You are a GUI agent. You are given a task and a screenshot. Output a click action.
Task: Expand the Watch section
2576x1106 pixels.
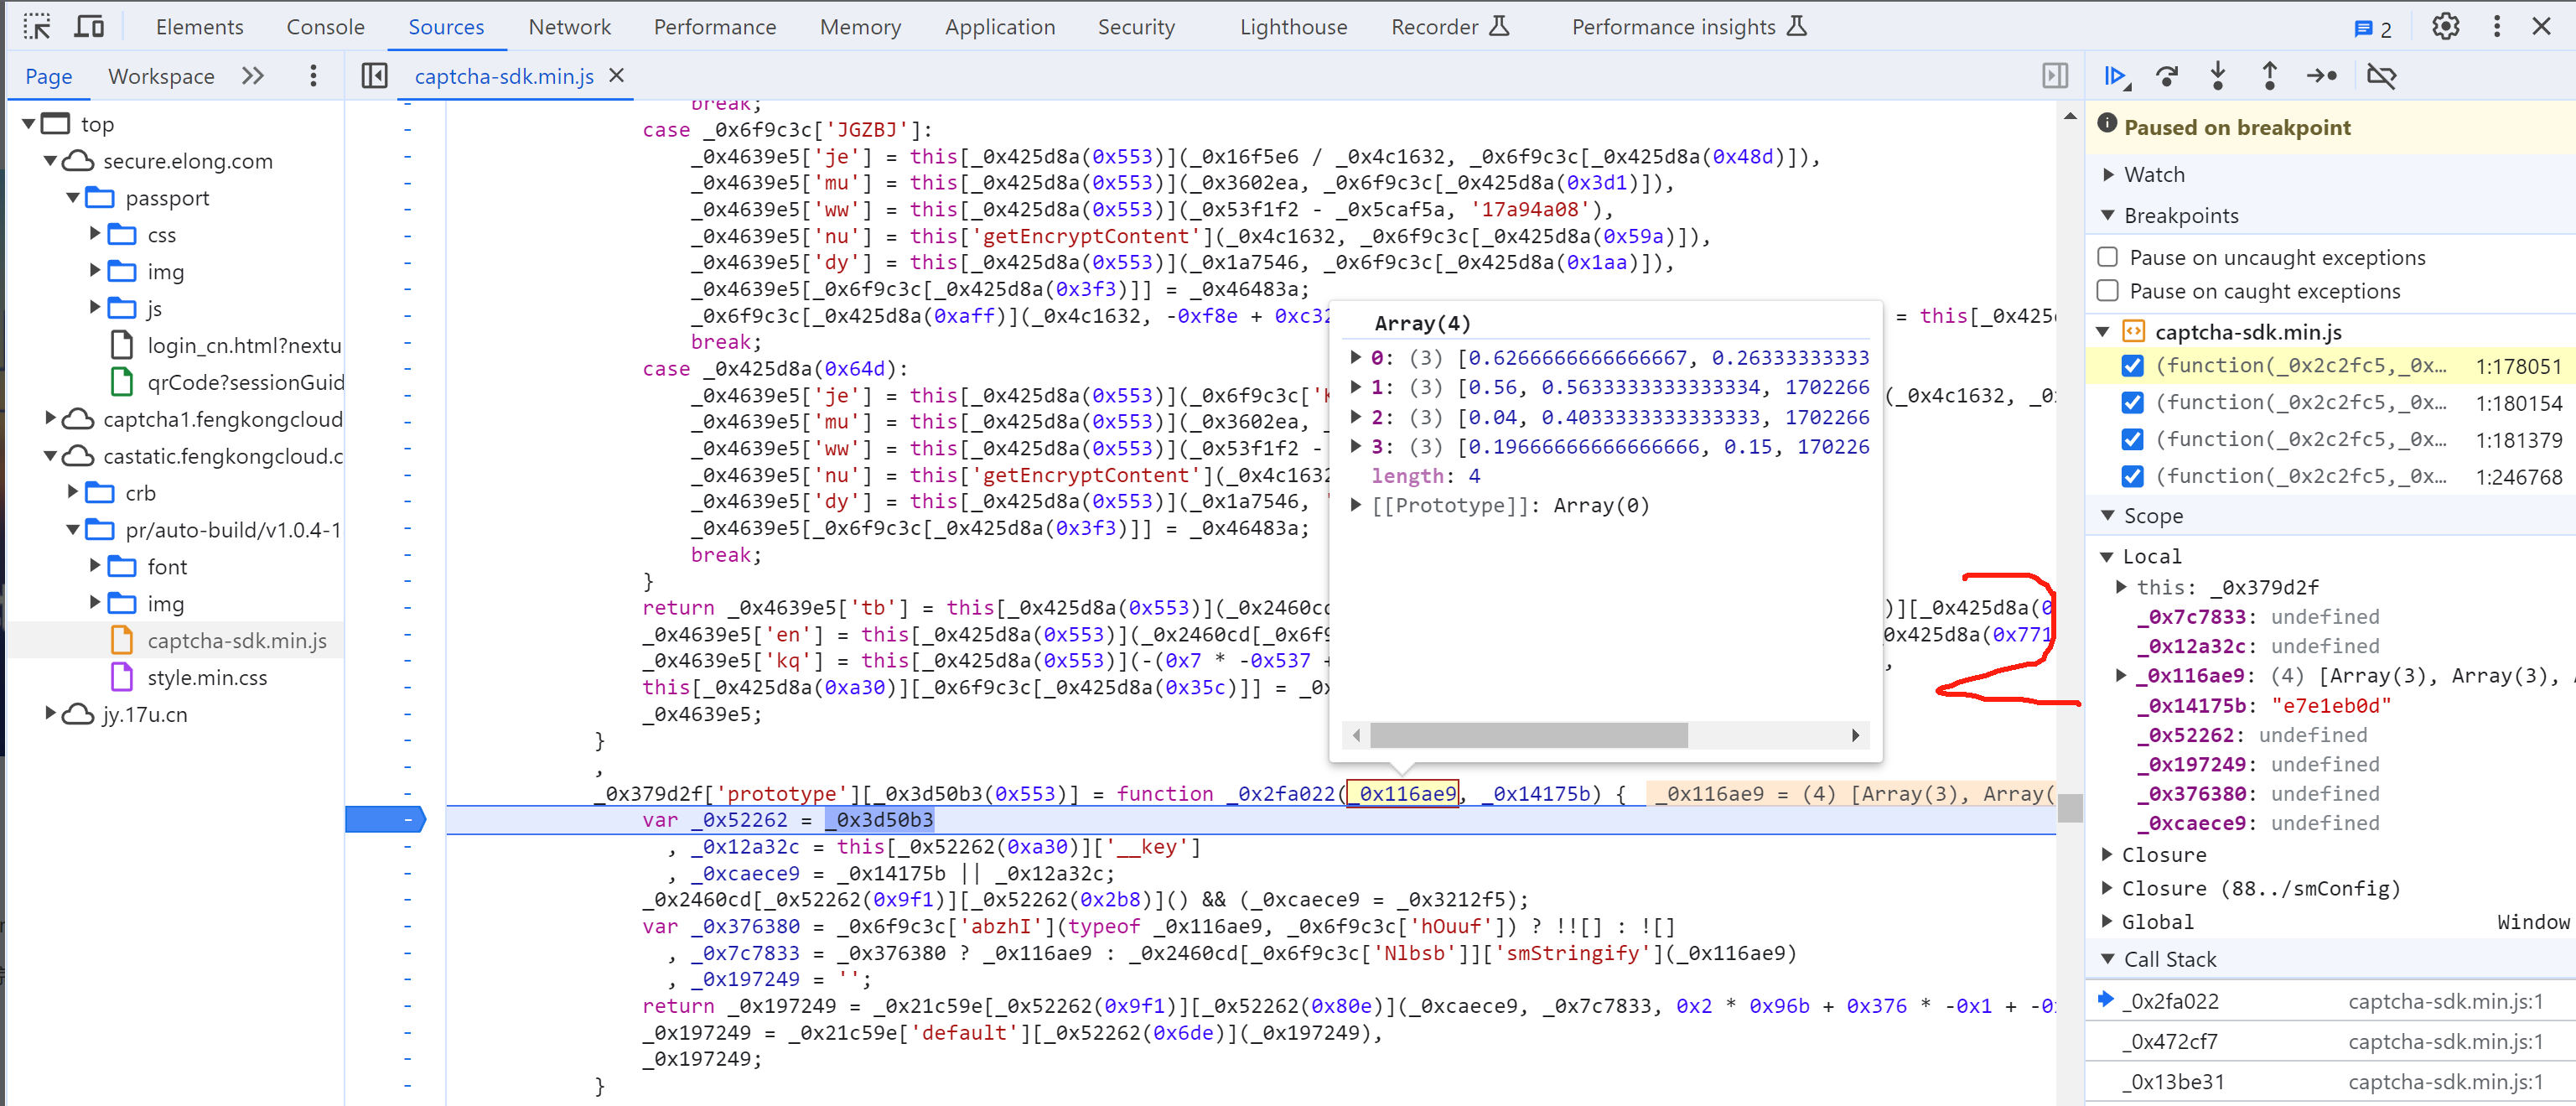pos(2108,175)
